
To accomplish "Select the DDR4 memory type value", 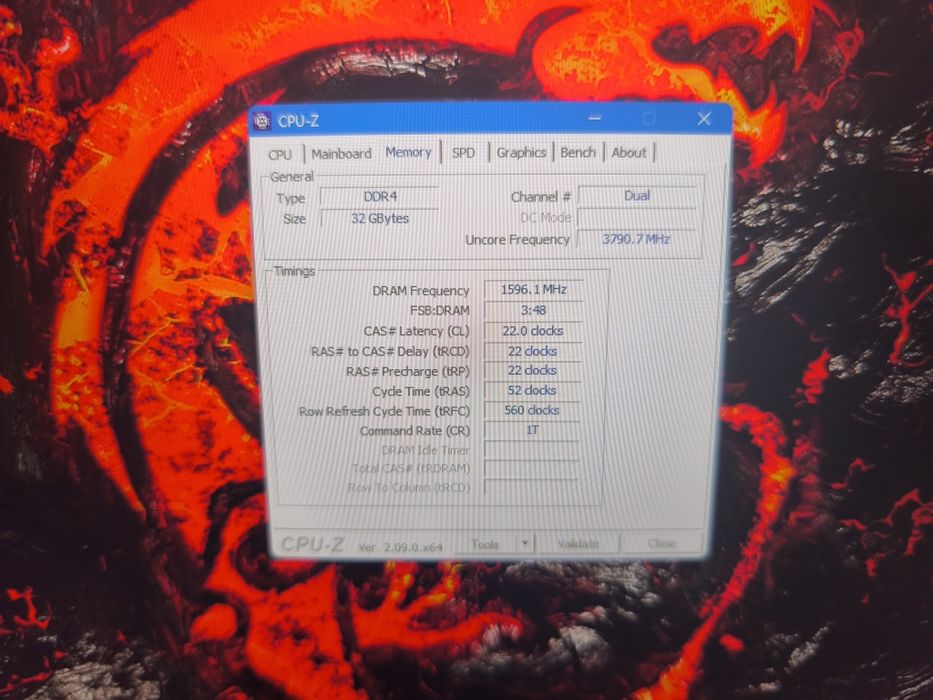I will coord(380,196).
